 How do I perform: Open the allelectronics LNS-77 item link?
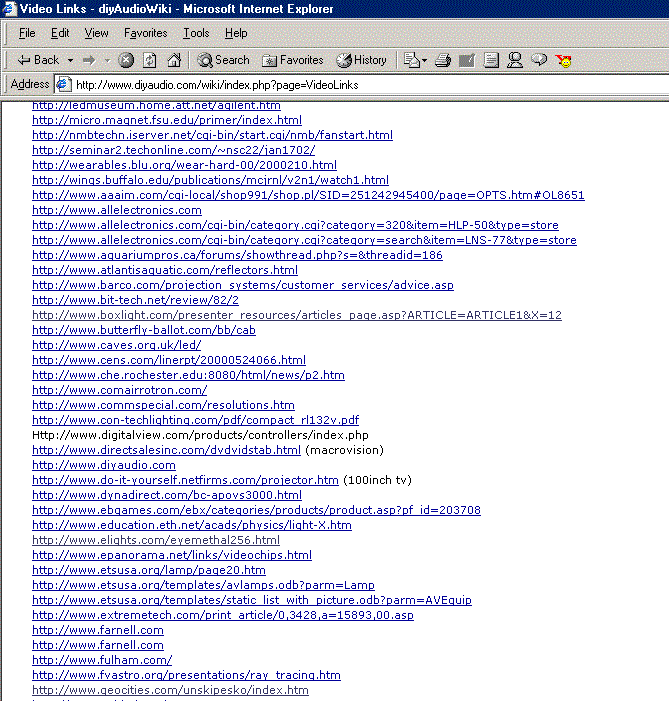tap(304, 240)
